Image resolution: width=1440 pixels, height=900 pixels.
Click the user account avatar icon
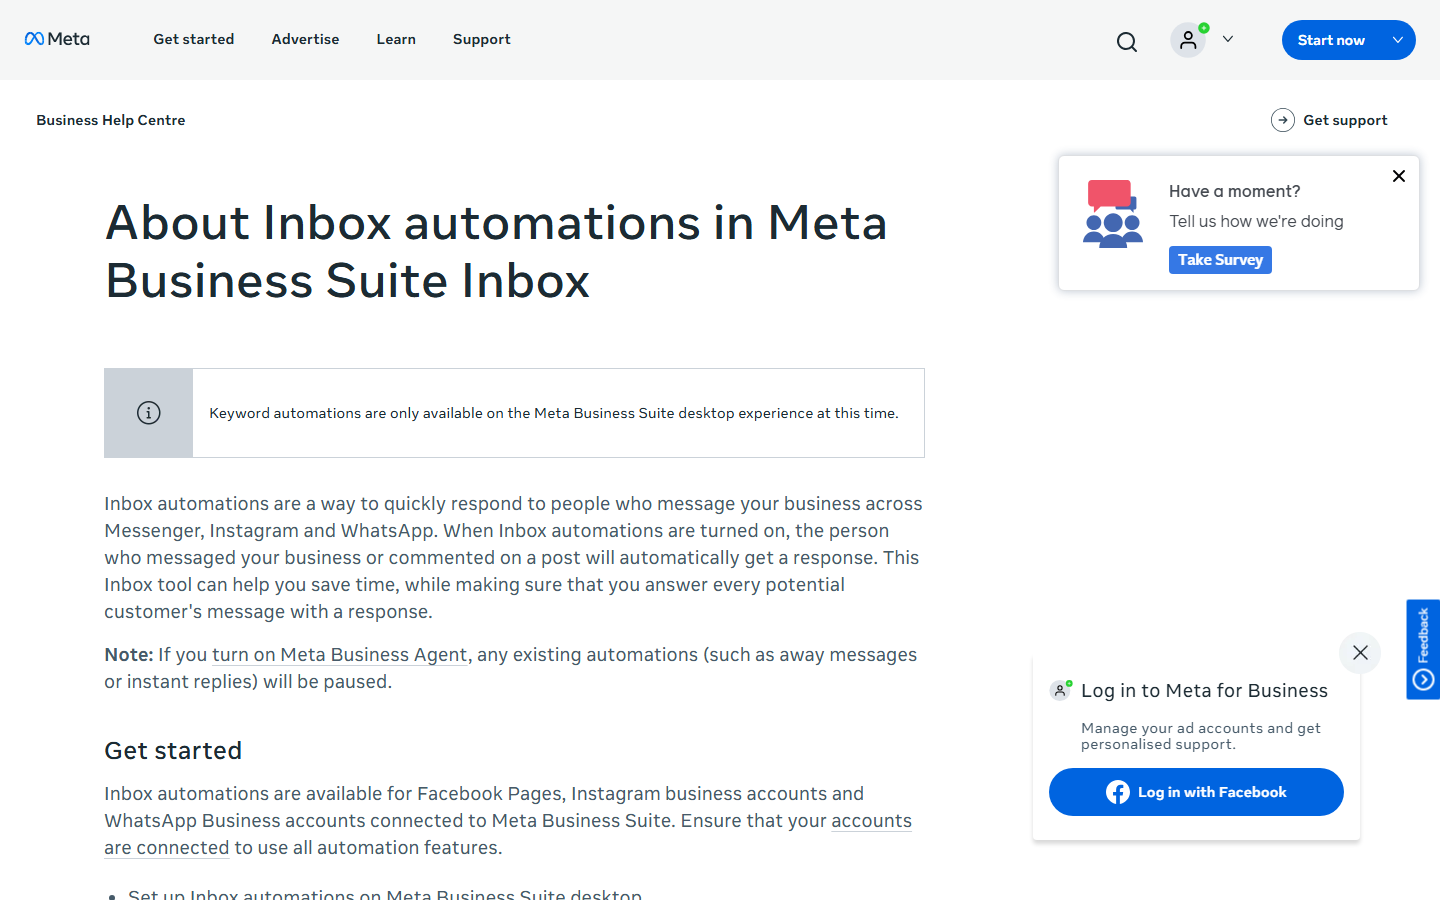[1188, 40]
